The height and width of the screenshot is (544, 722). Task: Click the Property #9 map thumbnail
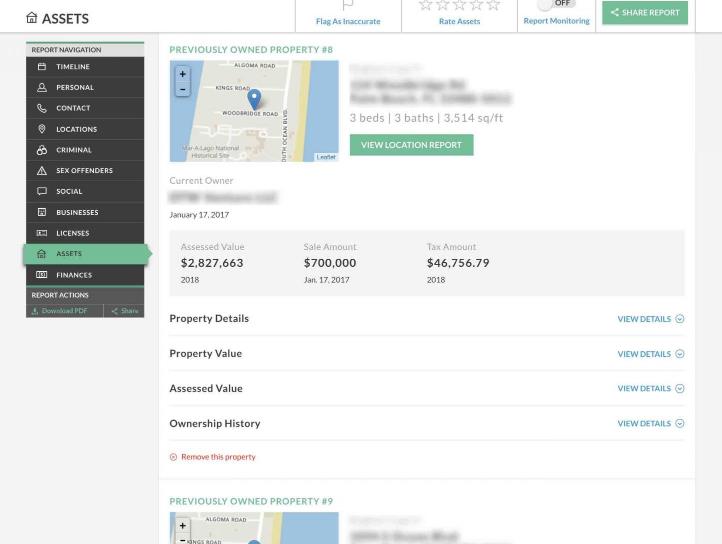[x=254, y=528]
